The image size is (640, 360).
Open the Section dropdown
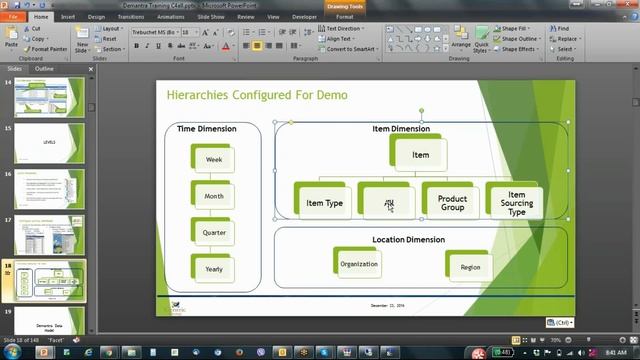(x=110, y=49)
